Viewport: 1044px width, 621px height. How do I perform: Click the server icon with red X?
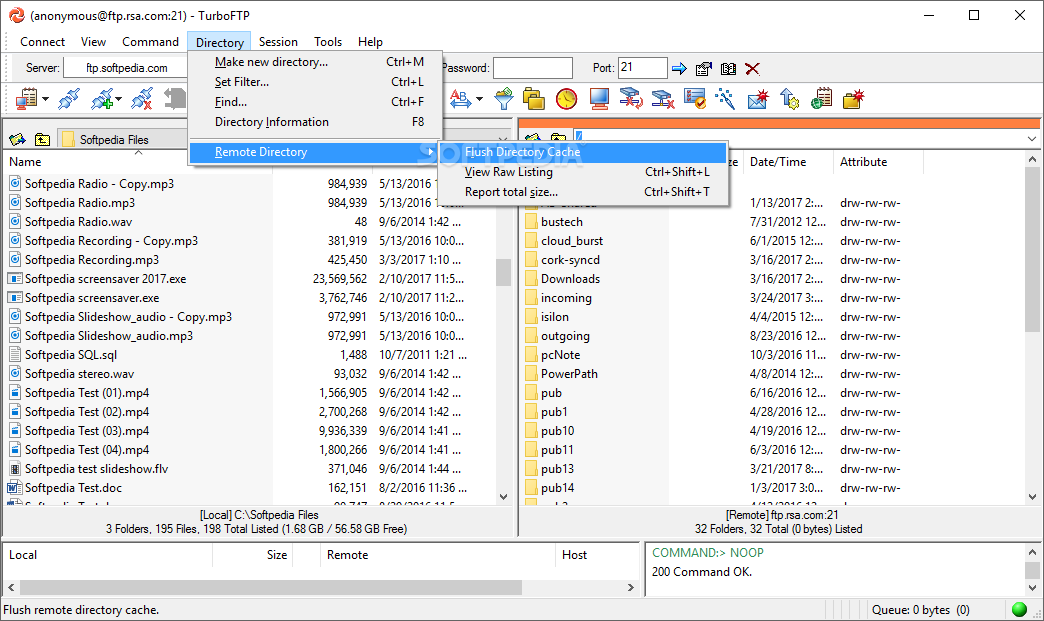click(x=662, y=99)
